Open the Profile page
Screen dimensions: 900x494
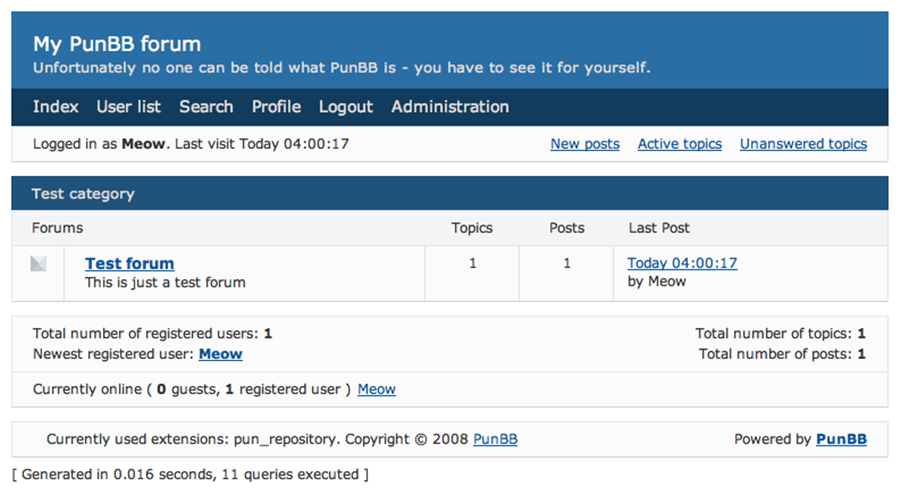tap(276, 107)
